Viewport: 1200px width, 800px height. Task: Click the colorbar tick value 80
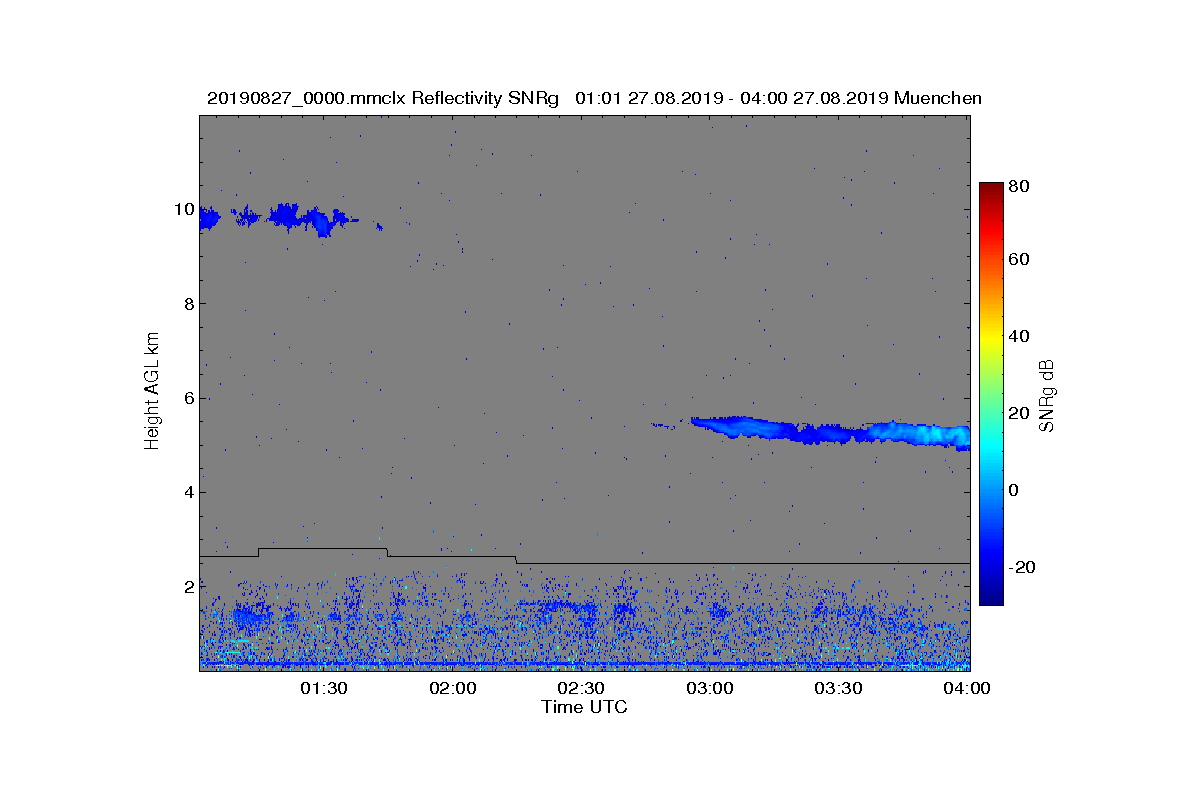(x=1021, y=186)
